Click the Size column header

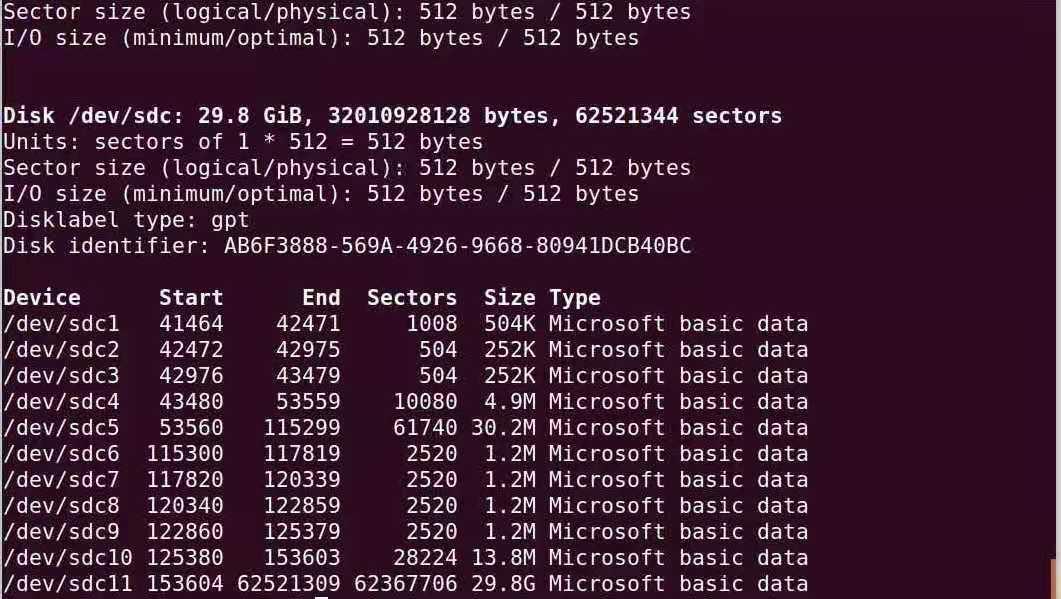[510, 298]
